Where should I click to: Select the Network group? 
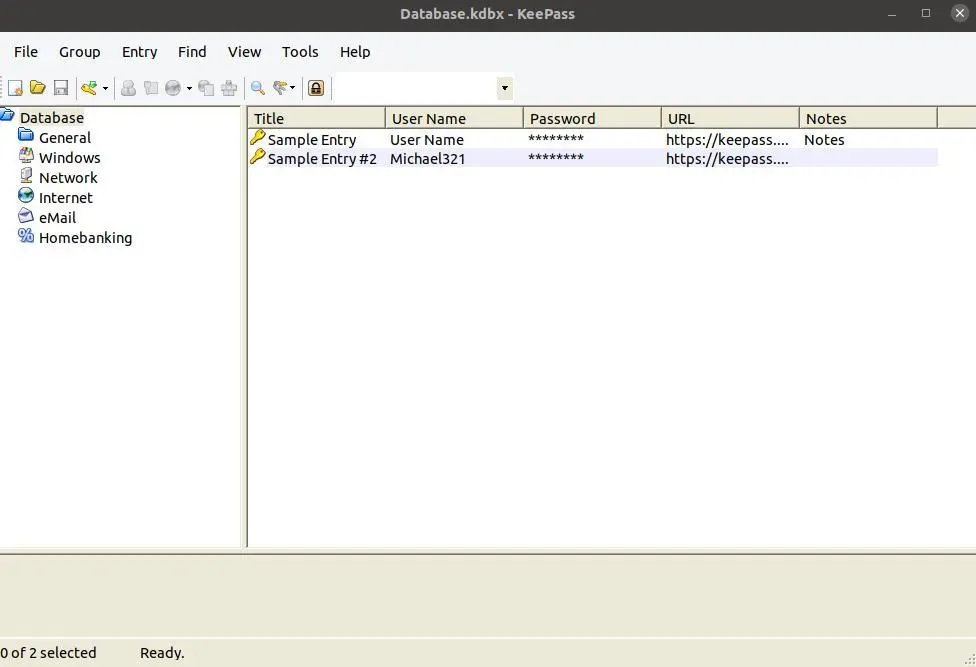[x=68, y=177]
